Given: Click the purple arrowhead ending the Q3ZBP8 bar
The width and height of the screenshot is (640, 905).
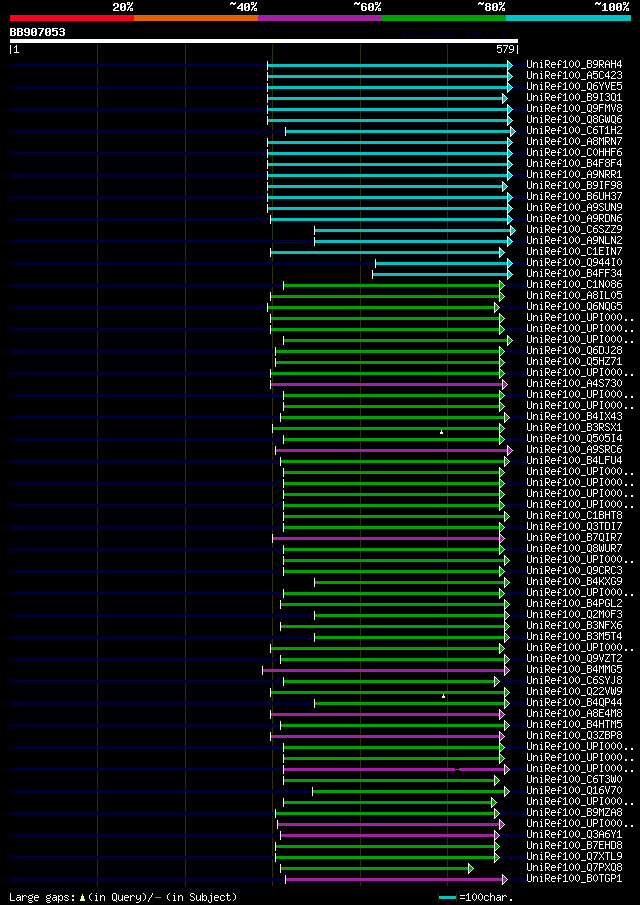Looking at the screenshot, I should pos(502,736).
